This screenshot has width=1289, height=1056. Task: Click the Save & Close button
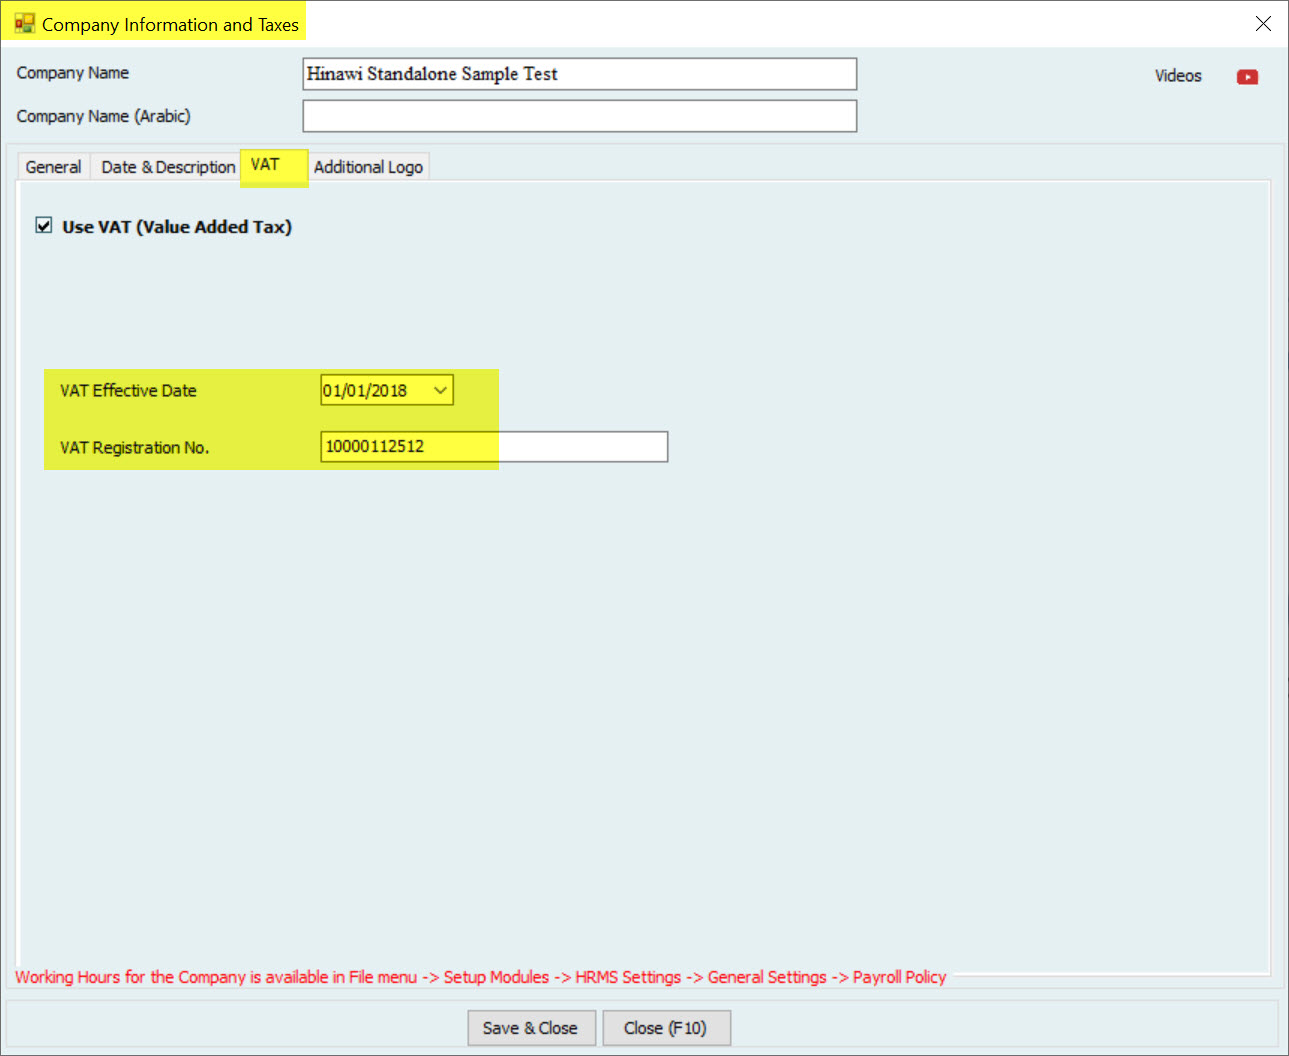click(531, 1028)
